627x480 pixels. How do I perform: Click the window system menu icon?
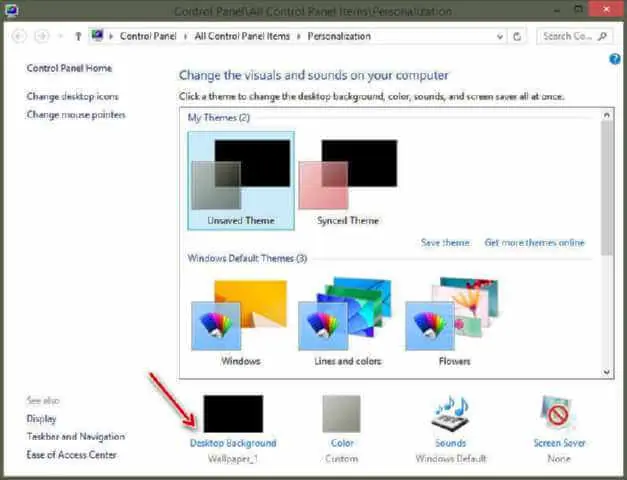point(11,10)
